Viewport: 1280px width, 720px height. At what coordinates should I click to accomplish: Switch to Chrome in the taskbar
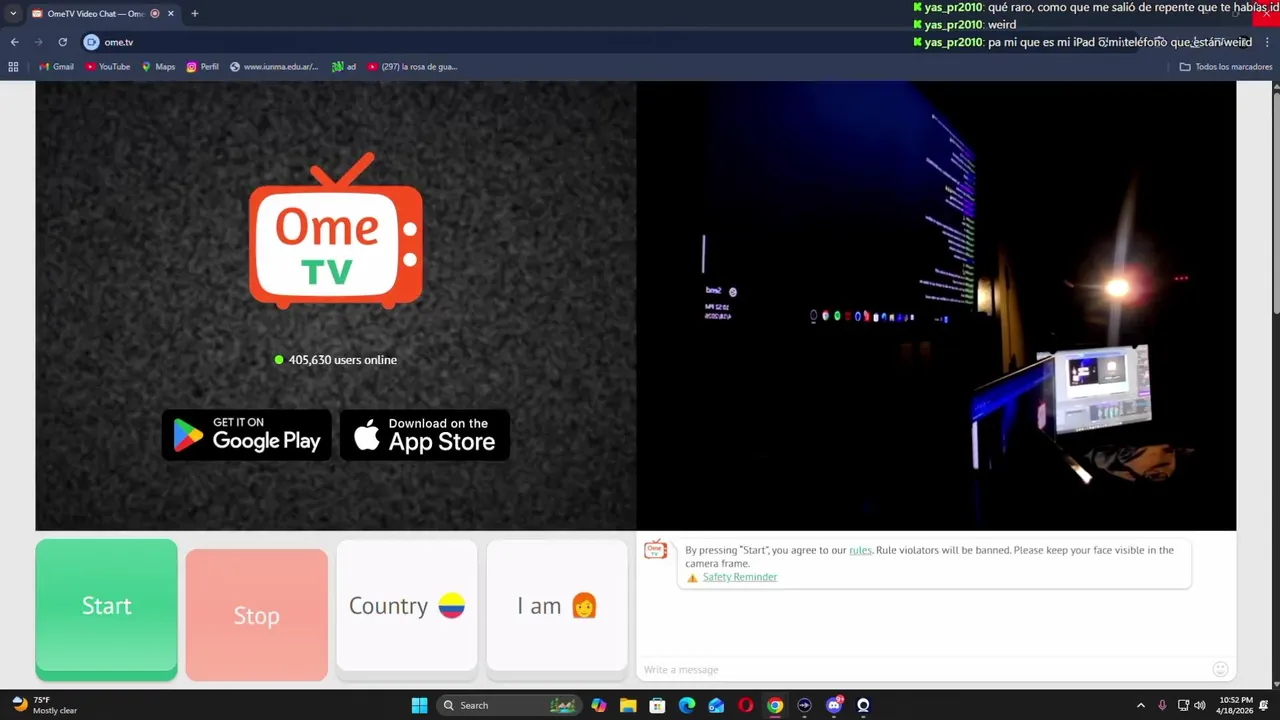point(775,705)
